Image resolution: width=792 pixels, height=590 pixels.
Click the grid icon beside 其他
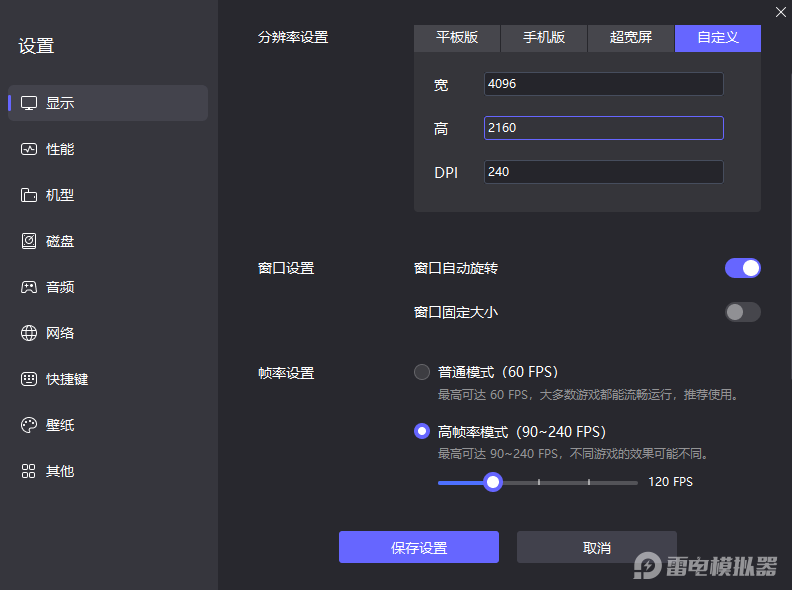[x=29, y=471]
